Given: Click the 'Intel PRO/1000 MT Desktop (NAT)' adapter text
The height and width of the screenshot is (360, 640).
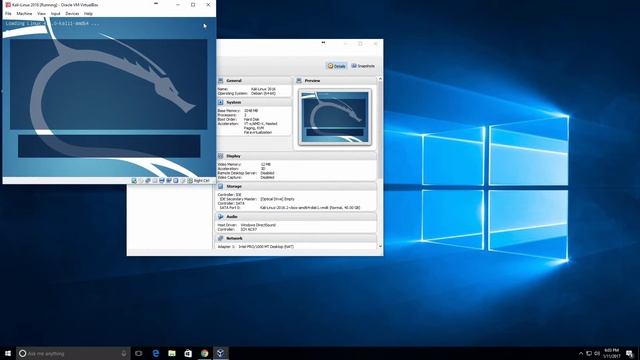Looking at the screenshot, I should (x=266, y=247).
